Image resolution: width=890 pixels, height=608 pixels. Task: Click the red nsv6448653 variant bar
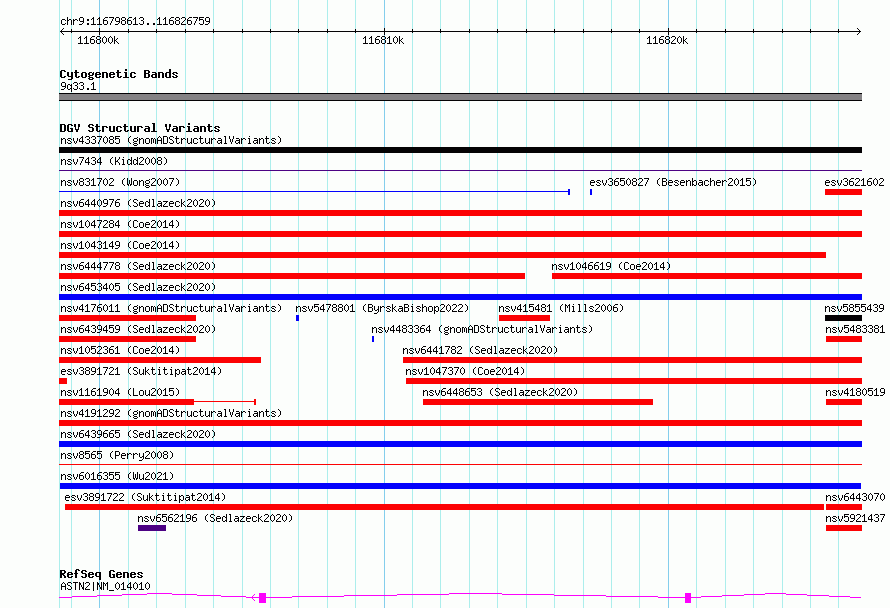coord(538,402)
